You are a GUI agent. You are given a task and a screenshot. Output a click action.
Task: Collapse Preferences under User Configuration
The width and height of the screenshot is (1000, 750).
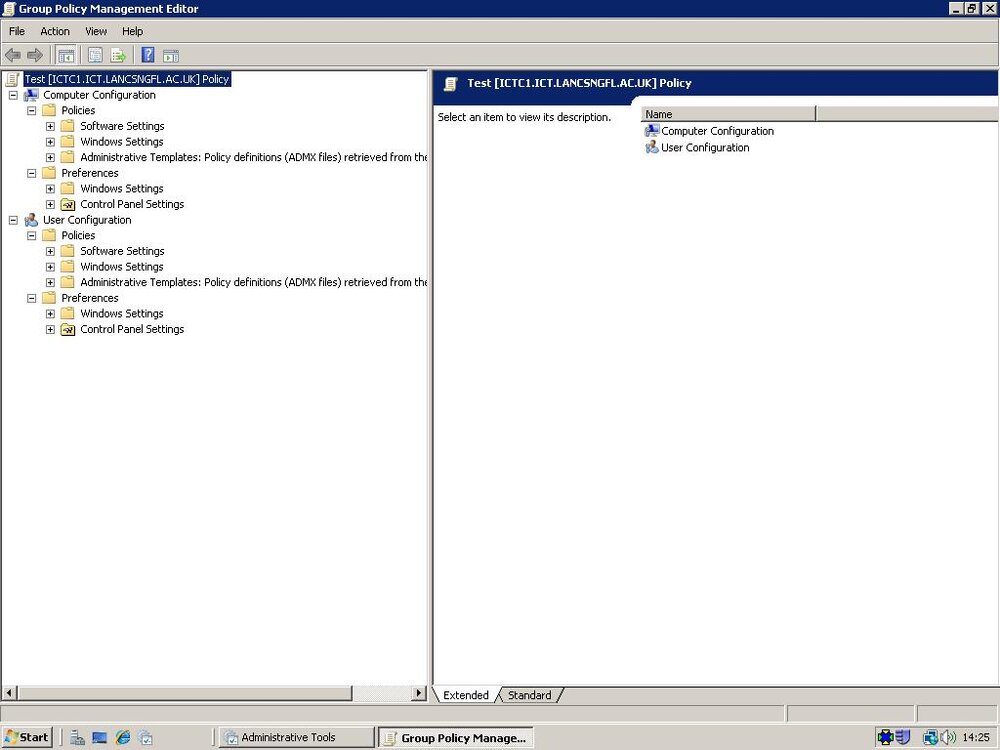[x=31, y=298]
